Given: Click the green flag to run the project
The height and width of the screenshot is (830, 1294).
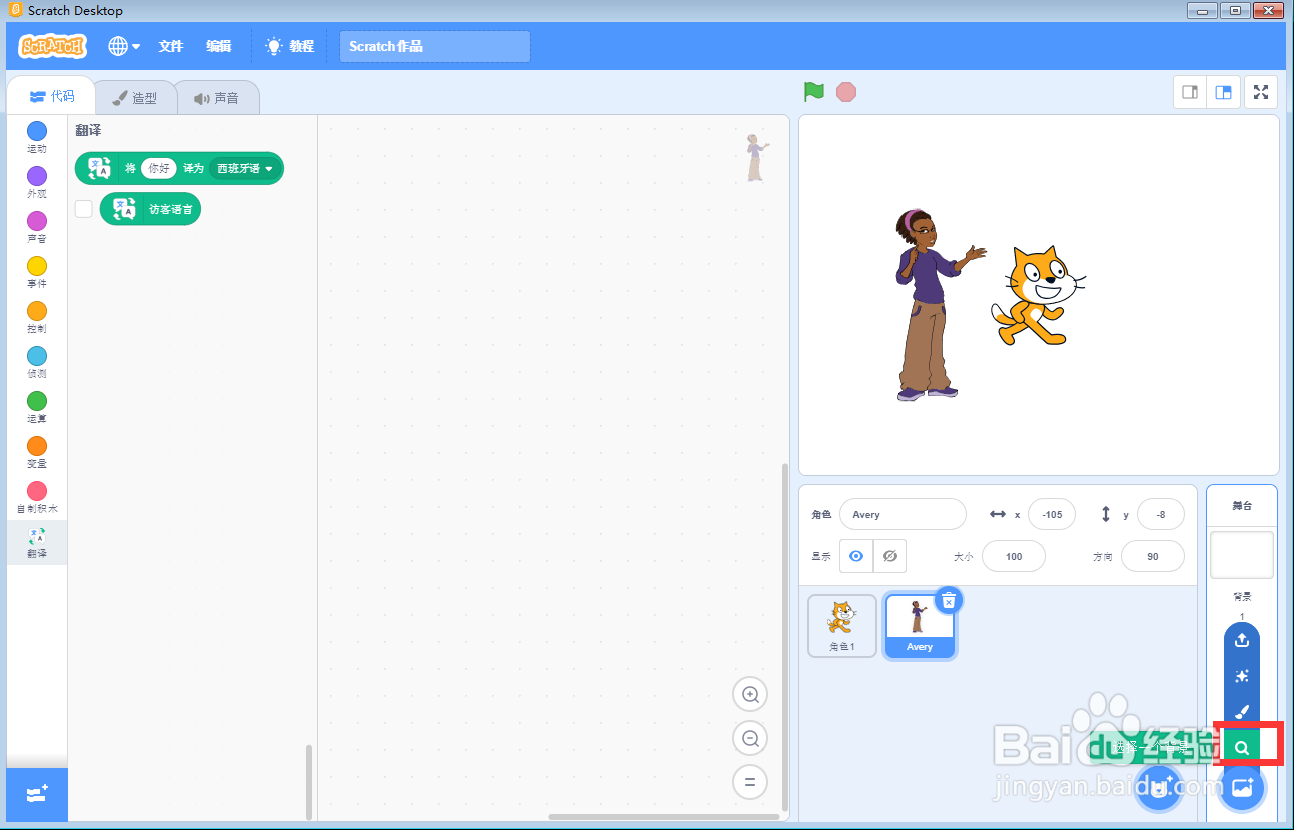Looking at the screenshot, I should [x=814, y=92].
